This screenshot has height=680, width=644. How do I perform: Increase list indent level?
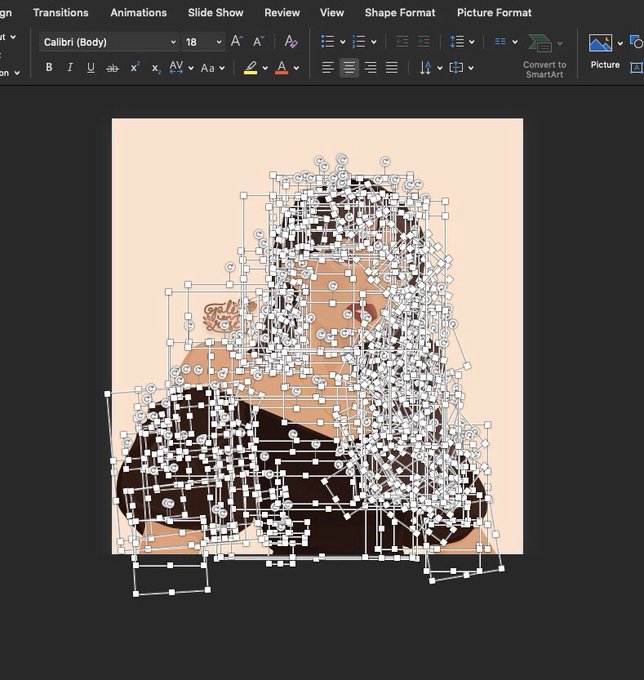point(423,42)
